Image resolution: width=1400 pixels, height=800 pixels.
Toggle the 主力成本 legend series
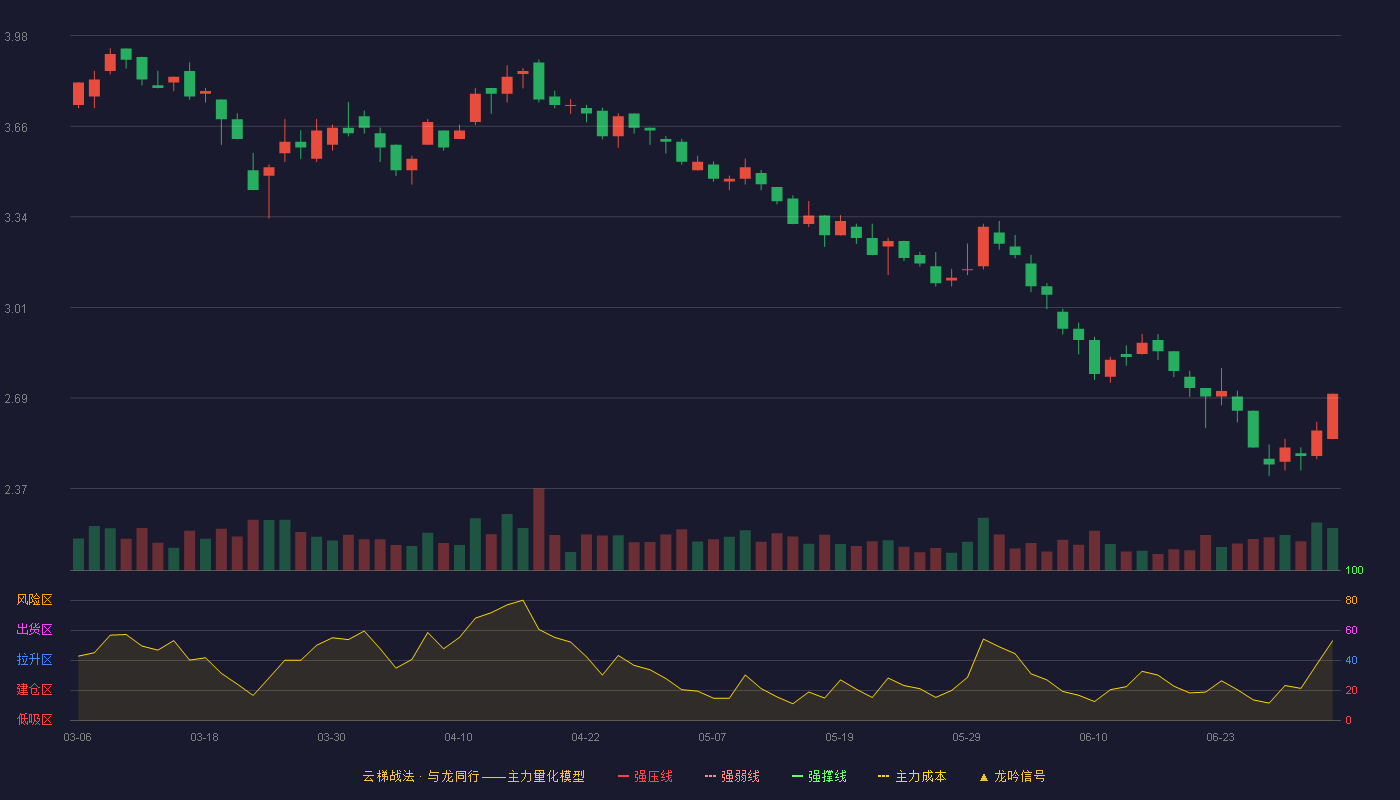[912, 776]
